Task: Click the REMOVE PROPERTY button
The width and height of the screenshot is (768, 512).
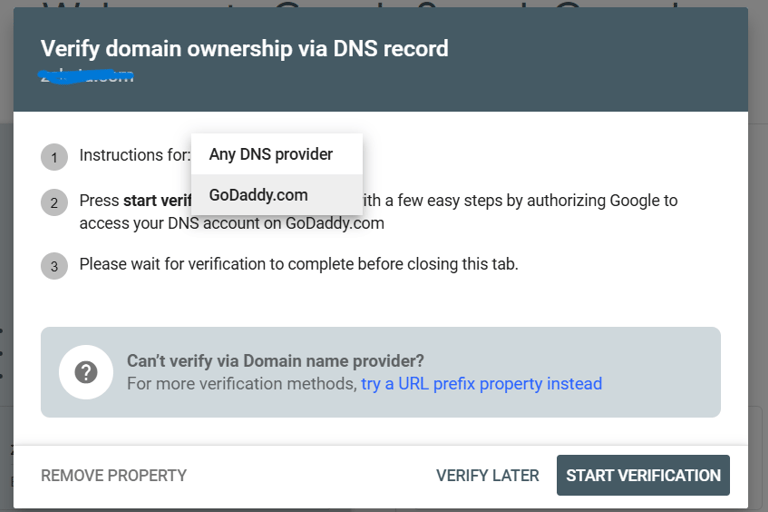Action: (114, 475)
